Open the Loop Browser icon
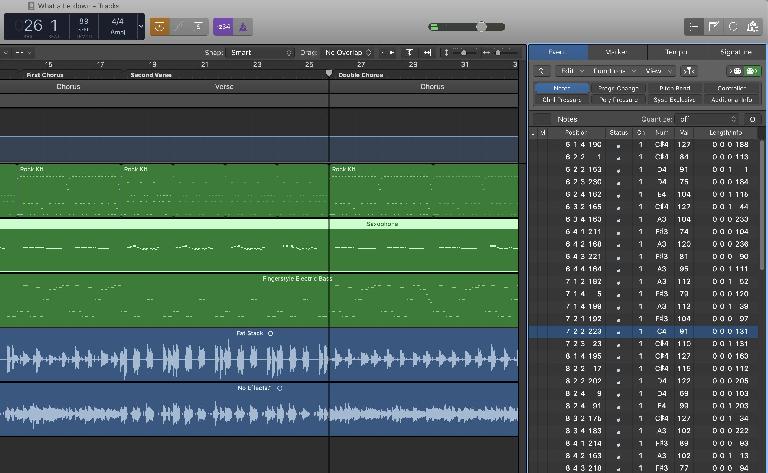The width and height of the screenshot is (768, 473). pos(732,27)
